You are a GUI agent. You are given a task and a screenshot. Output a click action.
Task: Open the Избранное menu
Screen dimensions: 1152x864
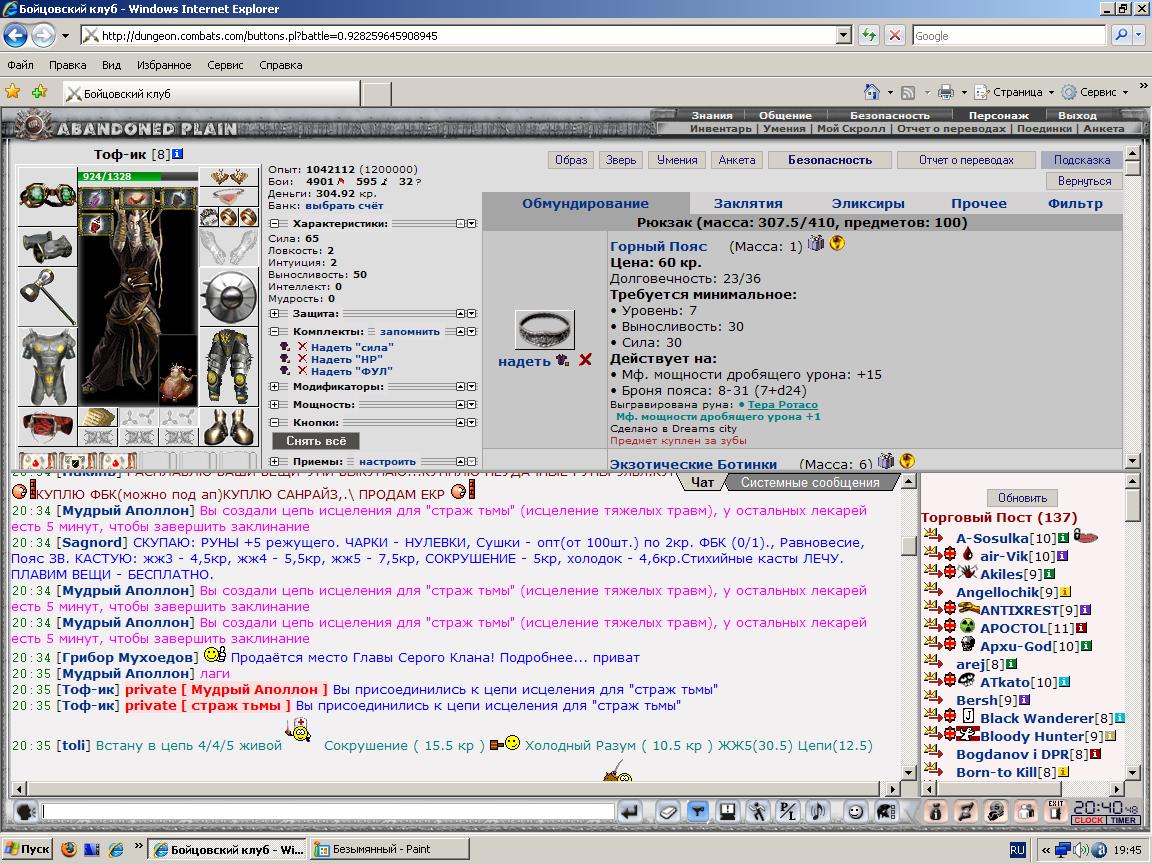pos(164,65)
